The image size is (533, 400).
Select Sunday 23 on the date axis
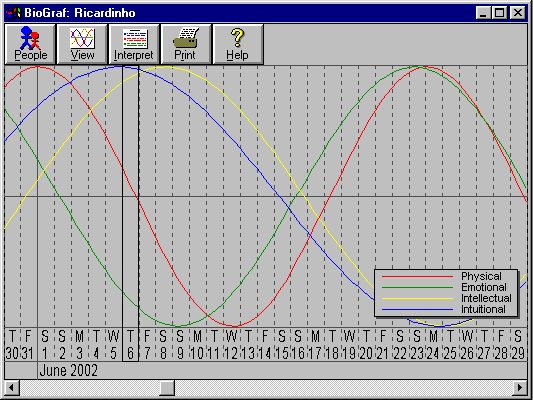[417, 345]
